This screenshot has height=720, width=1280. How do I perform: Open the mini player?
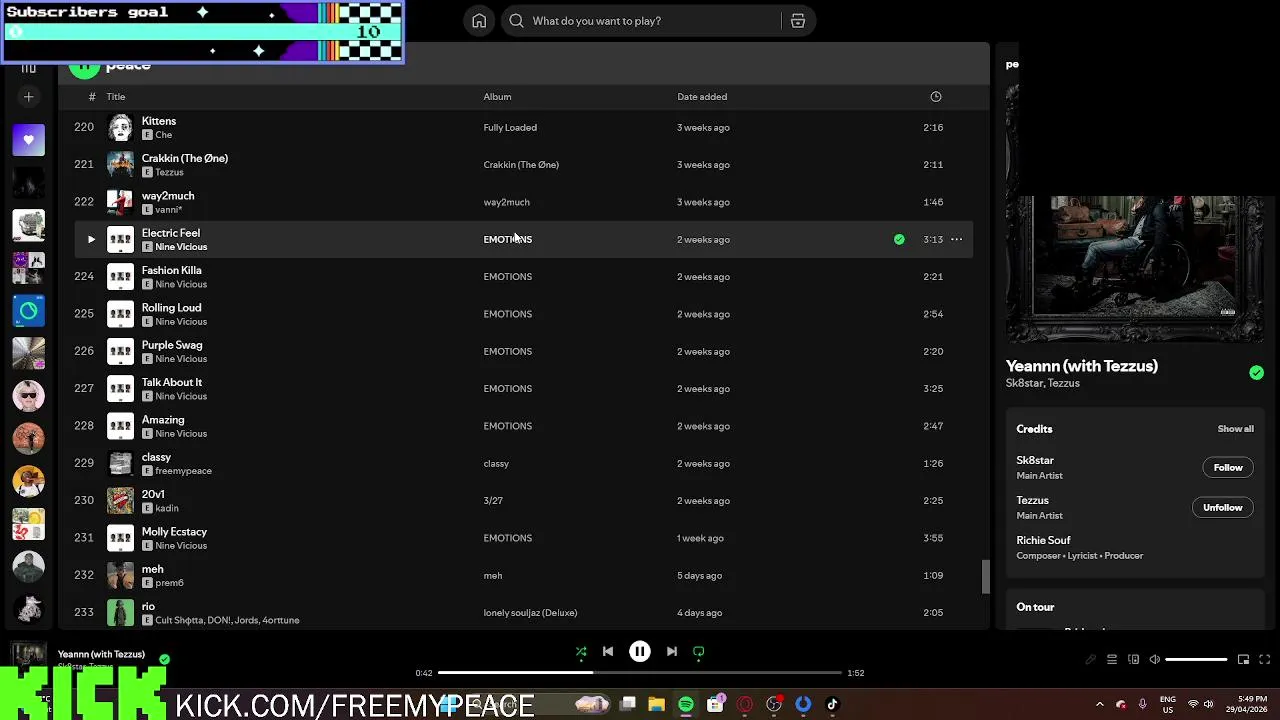[1243, 660]
